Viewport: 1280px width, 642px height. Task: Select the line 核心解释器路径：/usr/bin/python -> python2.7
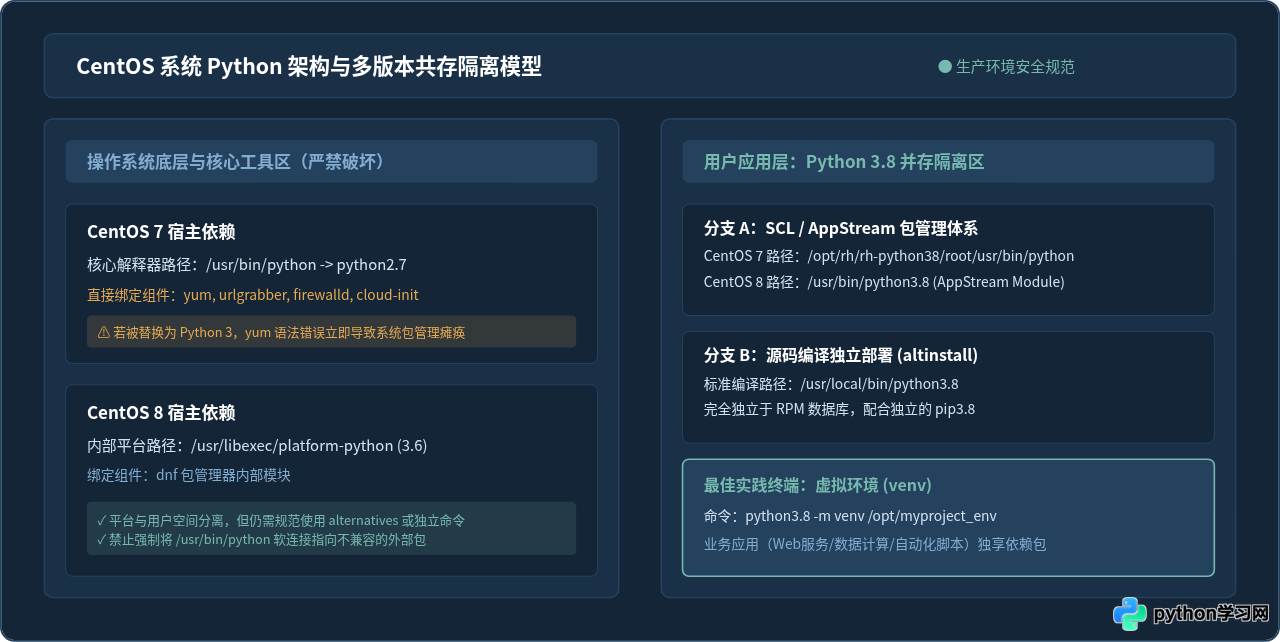[247, 265]
